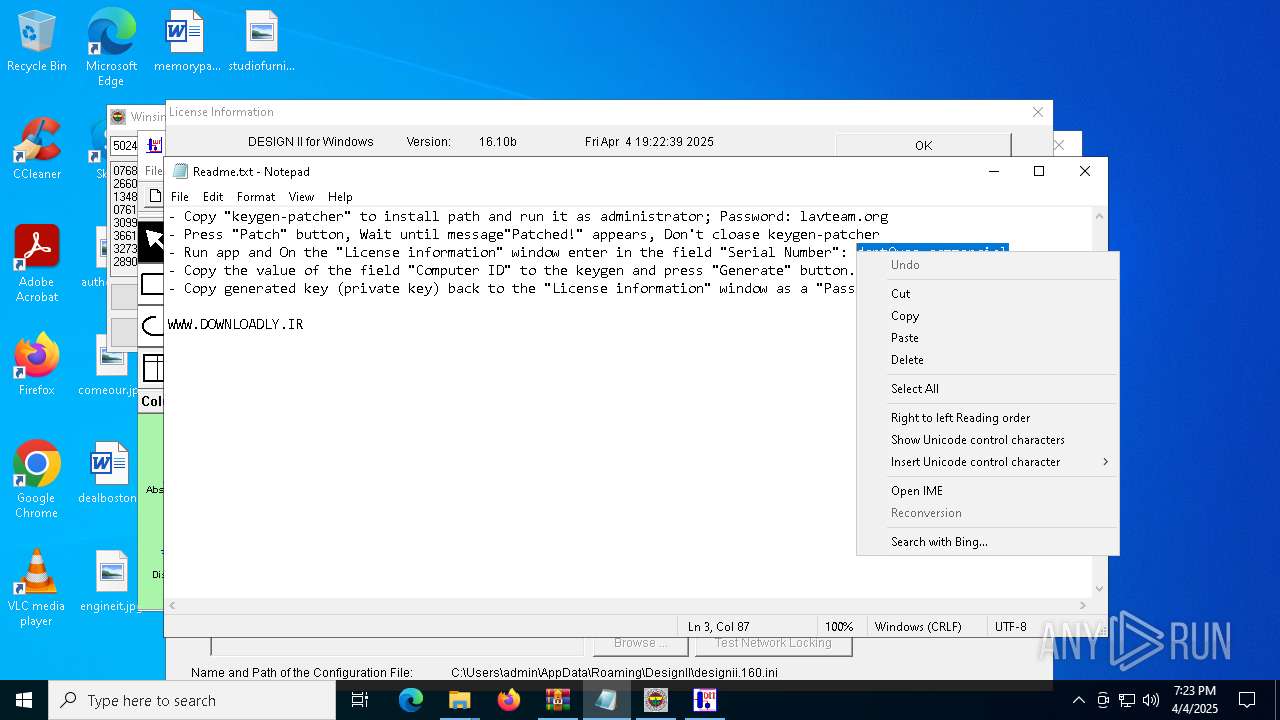Toggle Show Unicode control characters

pos(988,440)
